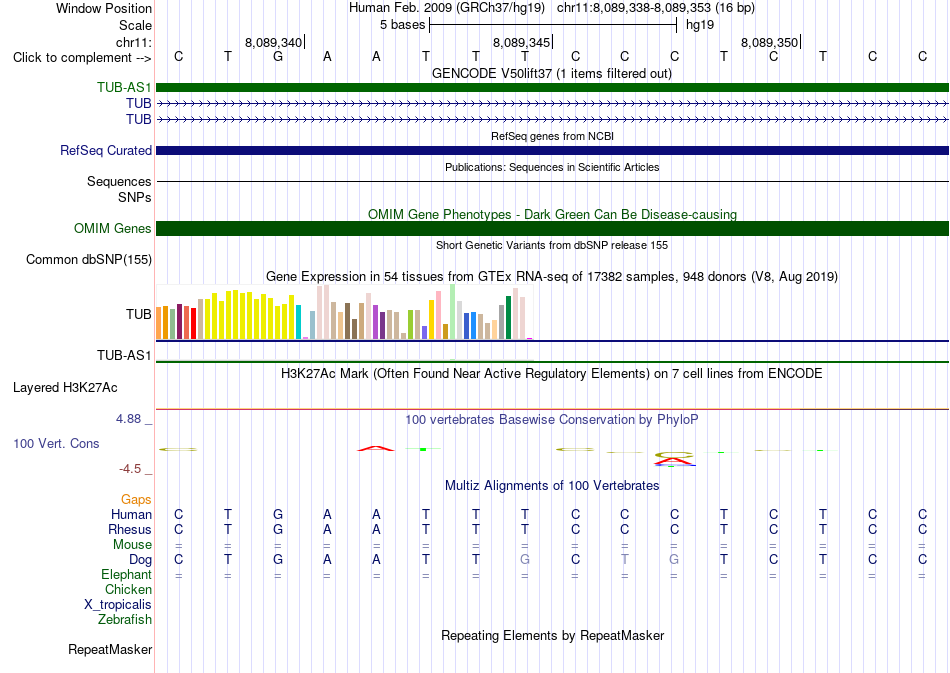Open the TUB-AS1 label beside the GENCODE track
This screenshot has width=950, height=673.
coord(124,87)
